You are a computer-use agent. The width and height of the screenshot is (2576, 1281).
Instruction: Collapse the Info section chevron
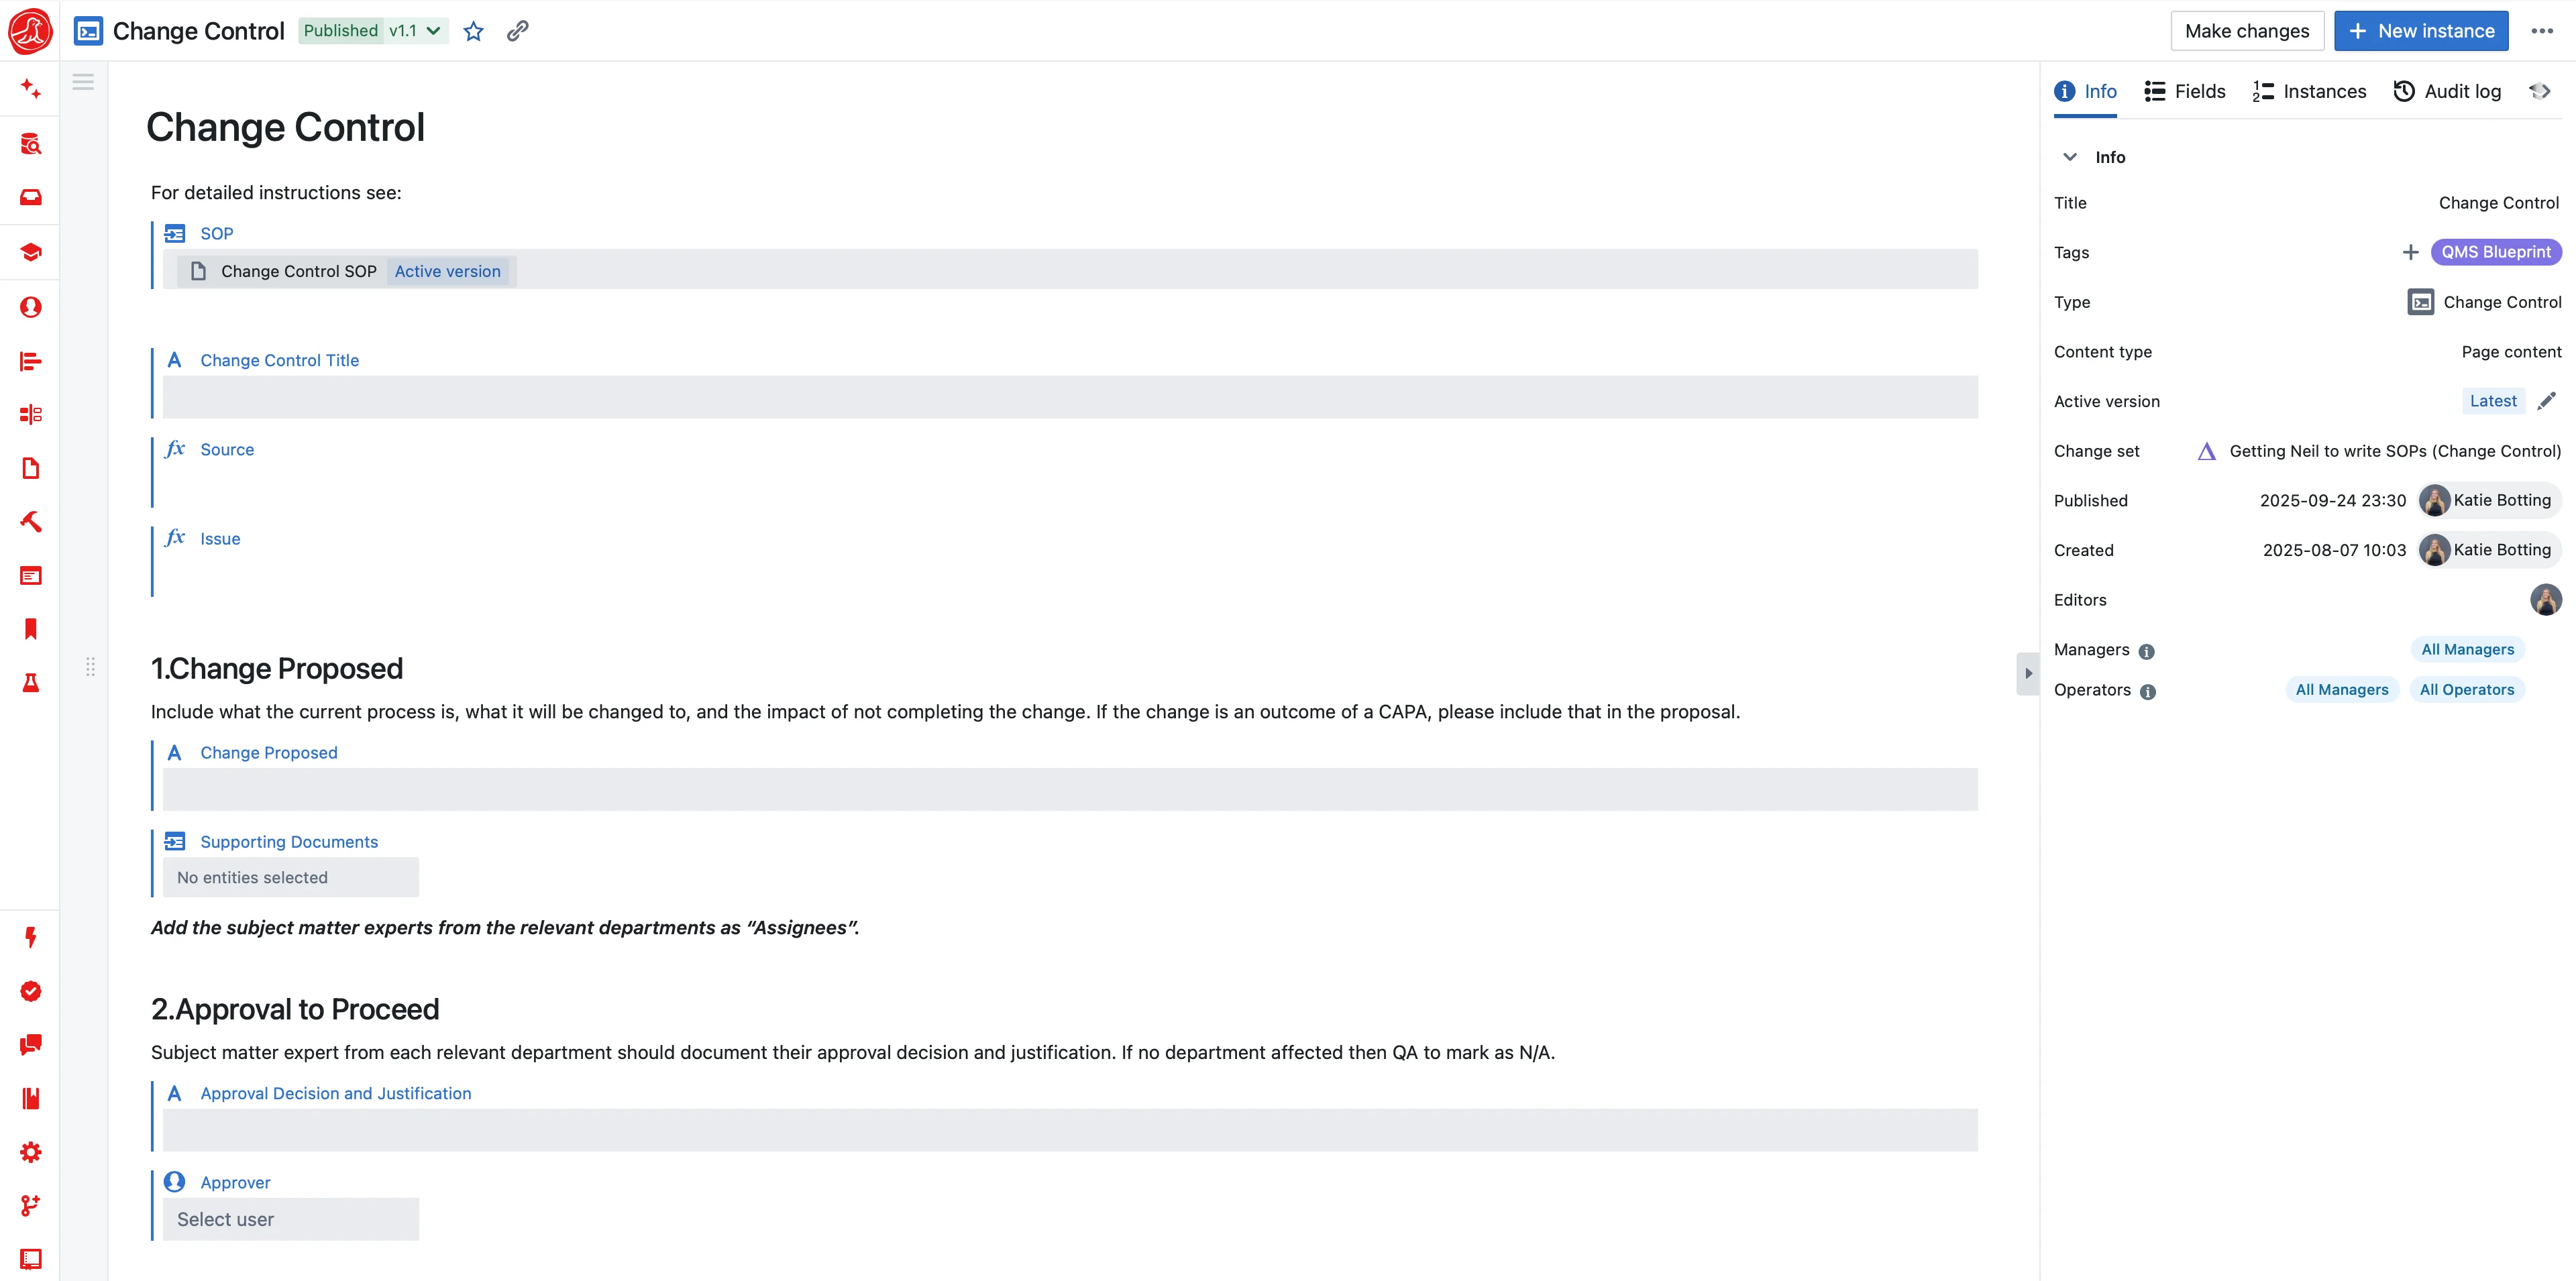tap(2070, 157)
